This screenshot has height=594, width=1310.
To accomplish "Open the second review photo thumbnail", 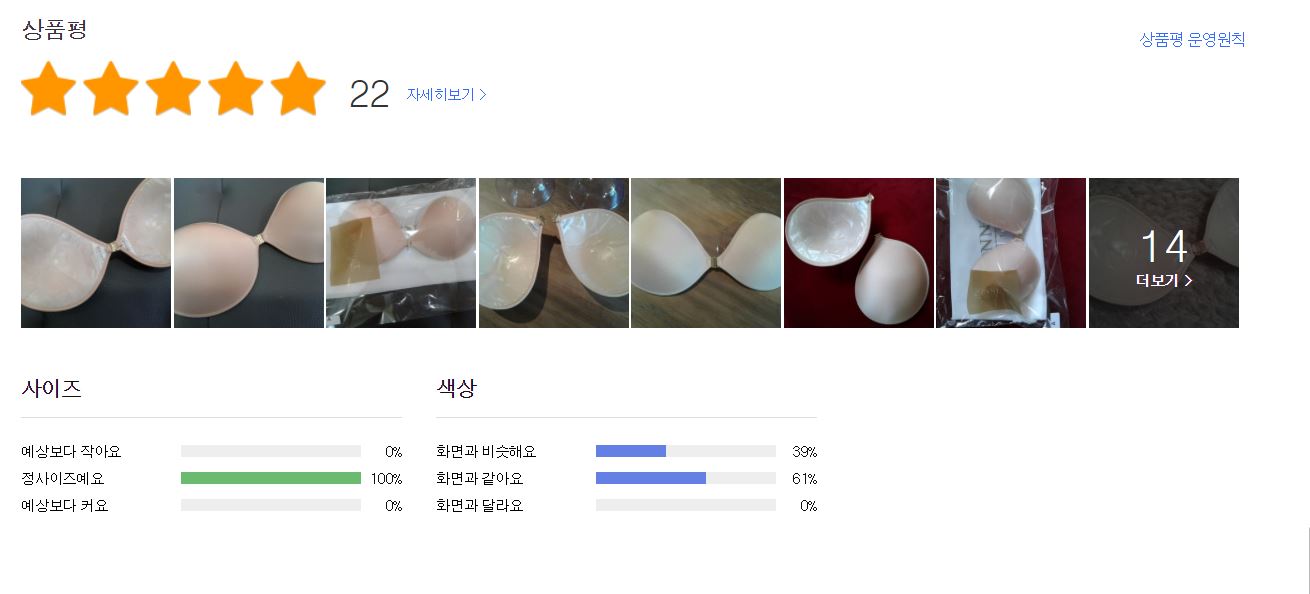I will coord(249,253).
